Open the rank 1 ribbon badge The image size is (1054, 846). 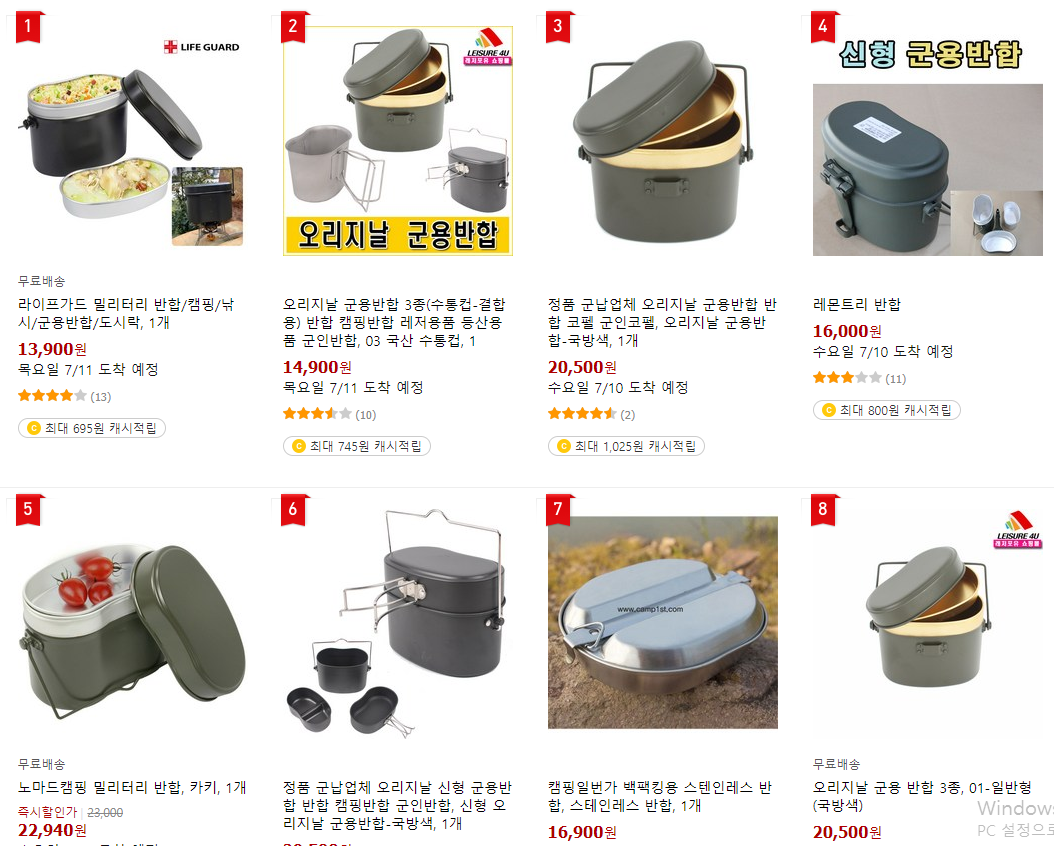coord(29,26)
